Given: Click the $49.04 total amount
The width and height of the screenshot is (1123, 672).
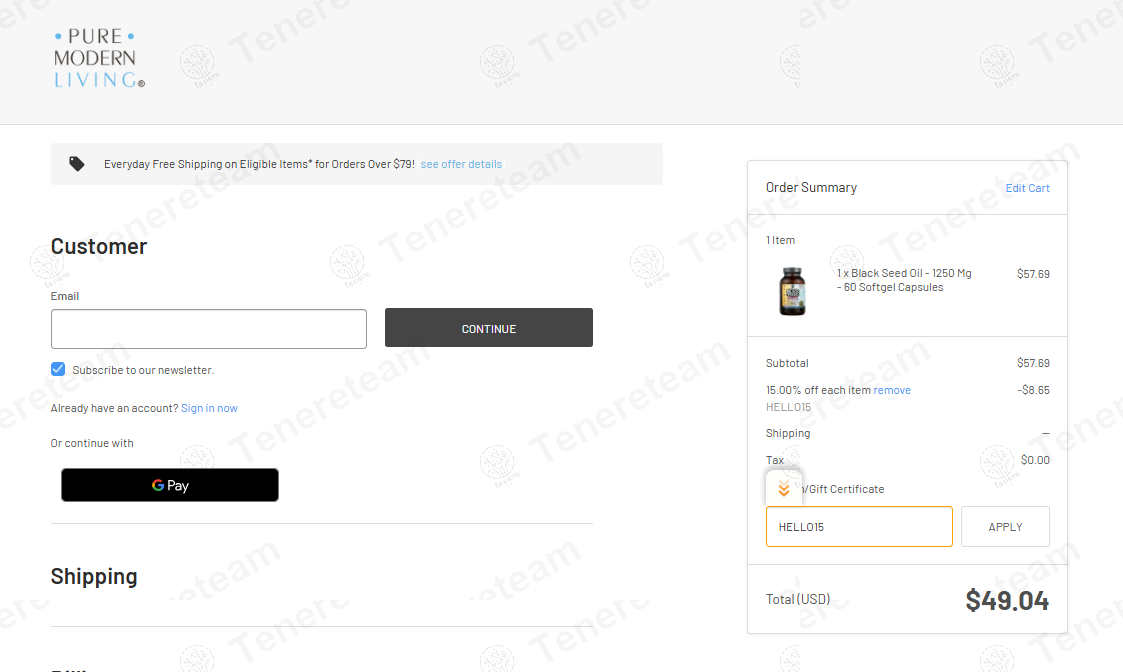Looking at the screenshot, I should [x=1007, y=600].
